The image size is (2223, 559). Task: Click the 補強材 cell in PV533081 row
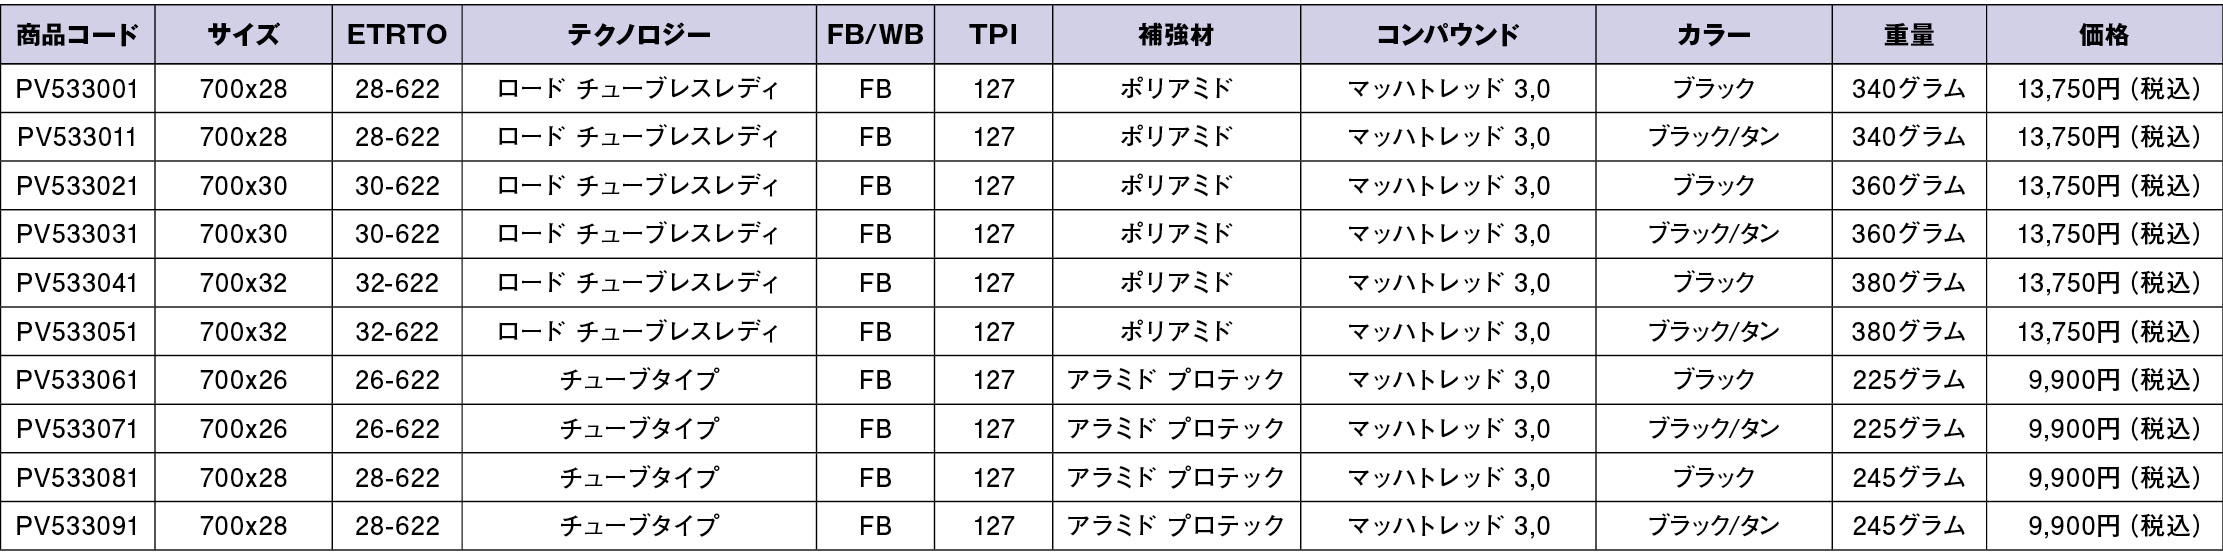point(1175,478)
